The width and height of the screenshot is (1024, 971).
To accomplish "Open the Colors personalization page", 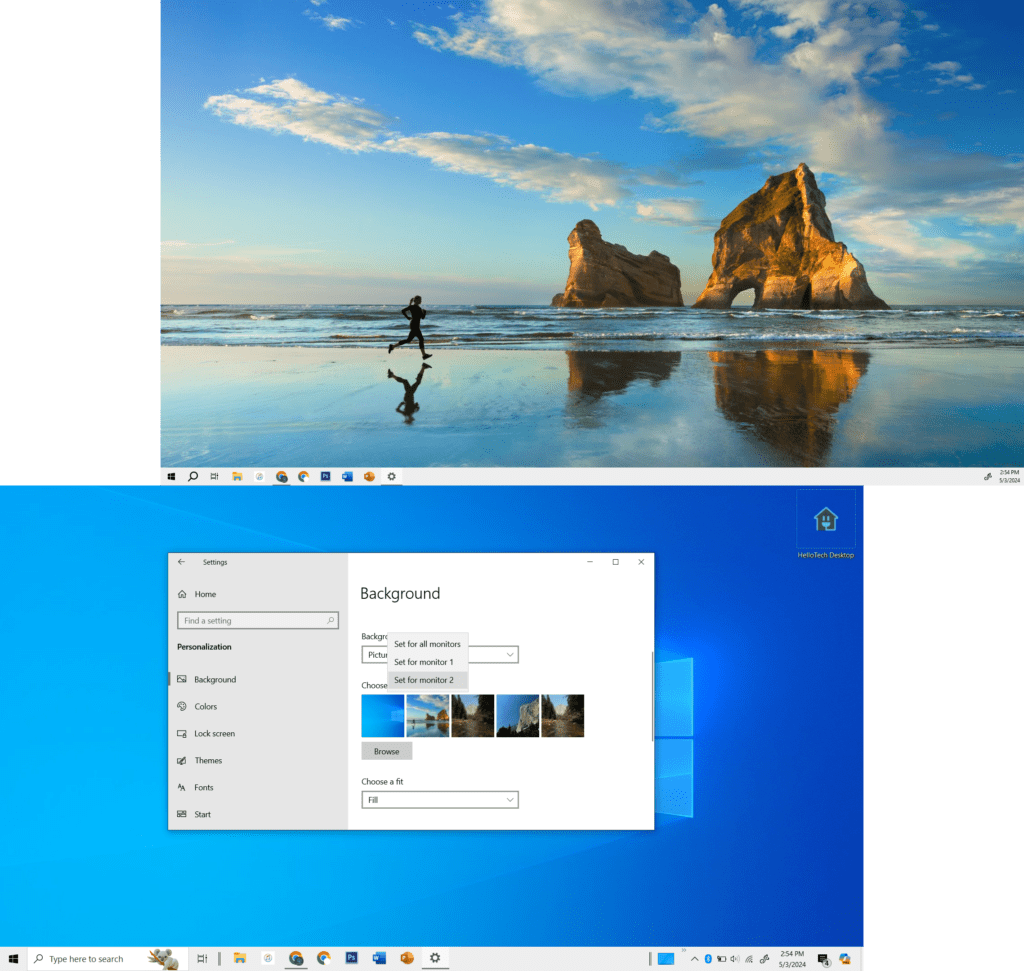I will coord(205,707).
